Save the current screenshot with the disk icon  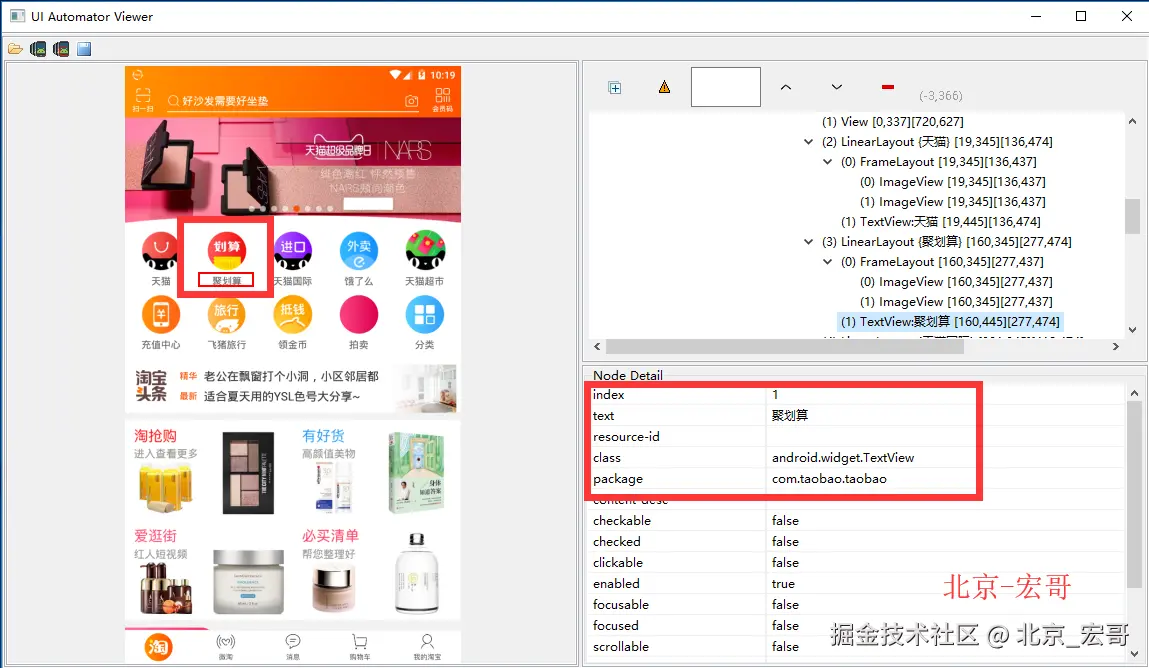click(84, 49)
